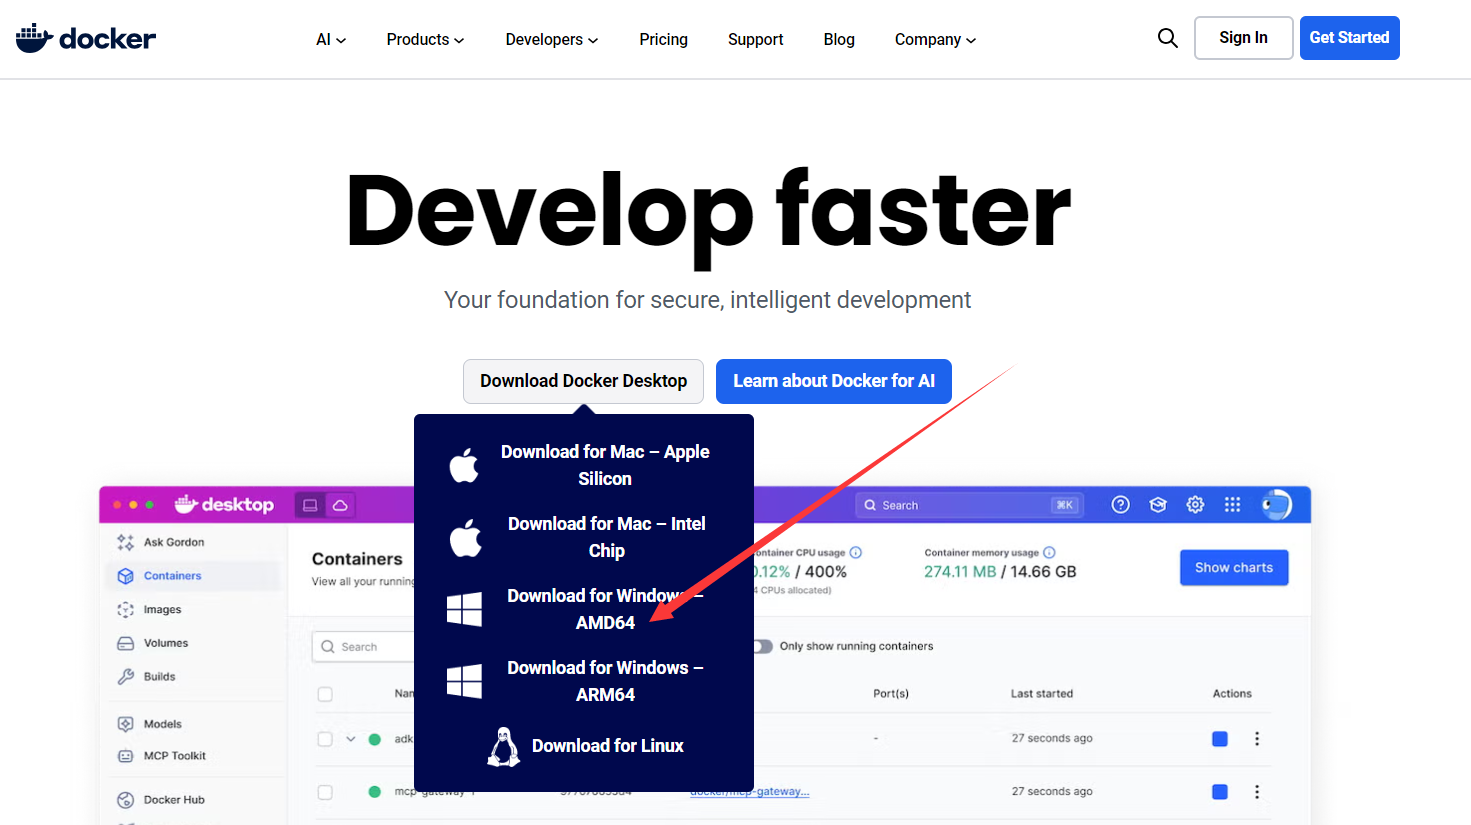
Task: Click the Docker Hub icon in sidebar
Action: (125, 800)
